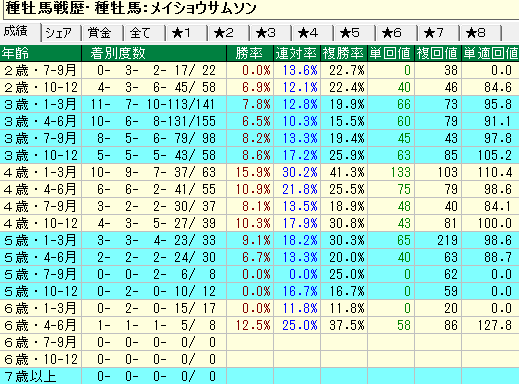This screenshot has width=519, height=384.
Task: Click the 41.3% 複勝率 cell
Action: click(x=344, y=172)
